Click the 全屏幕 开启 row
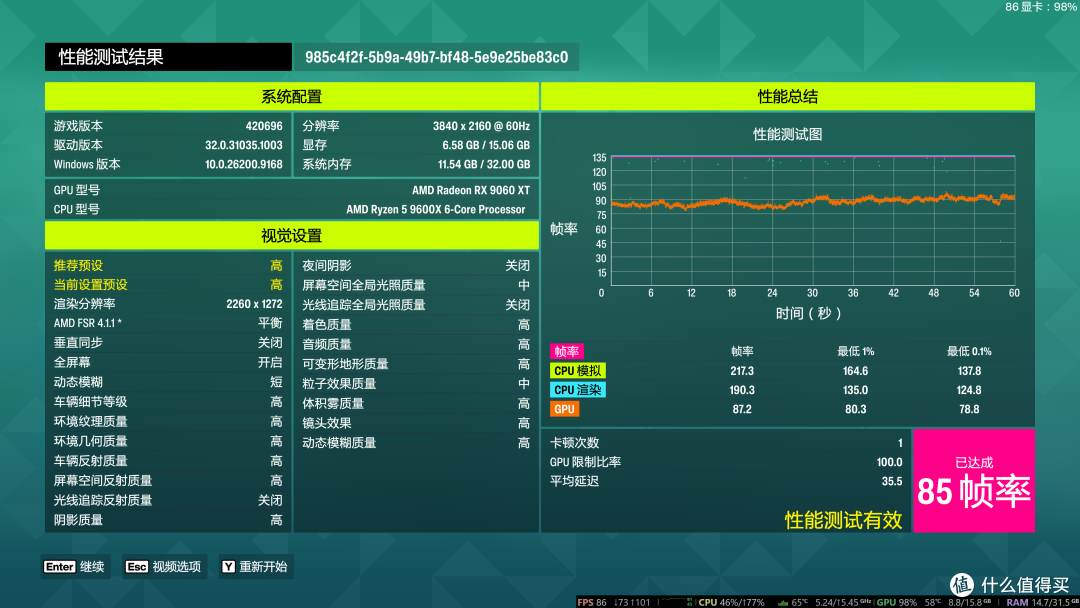This screenshot has height=608, width=1080. (168, 362)
